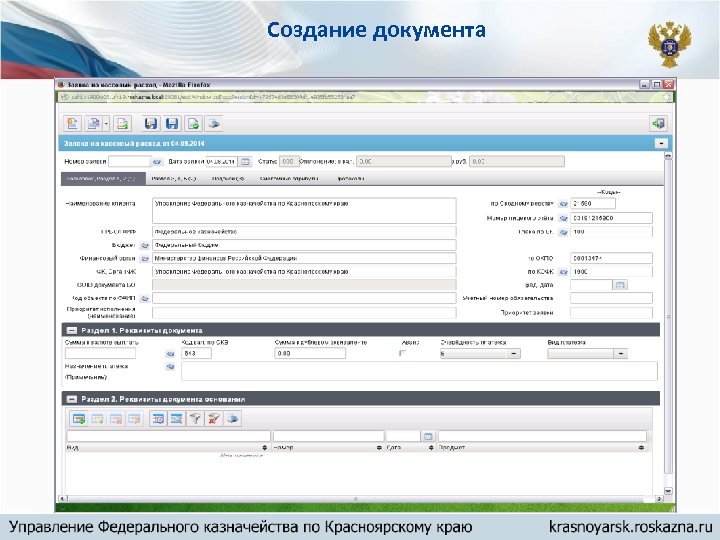Click the Приоритет заявки input field
Screen dimensions: 720x540
tap(611, 313)
